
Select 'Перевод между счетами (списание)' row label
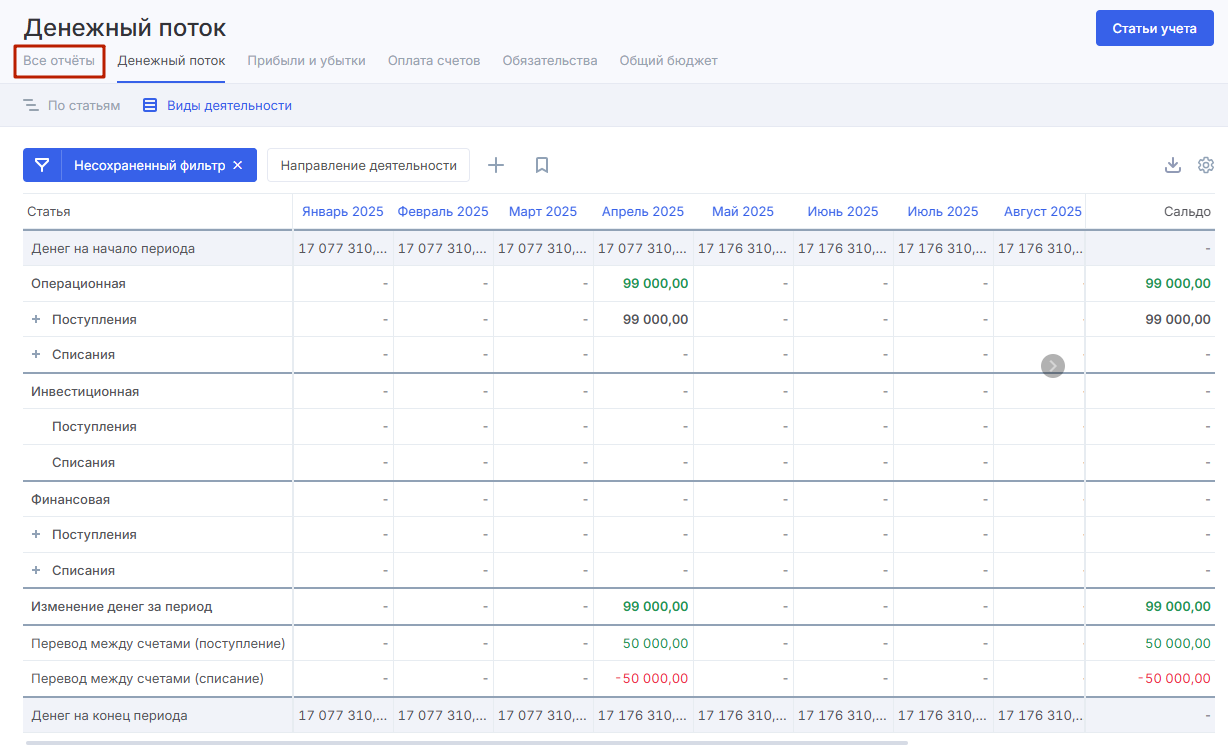point(147,679)
